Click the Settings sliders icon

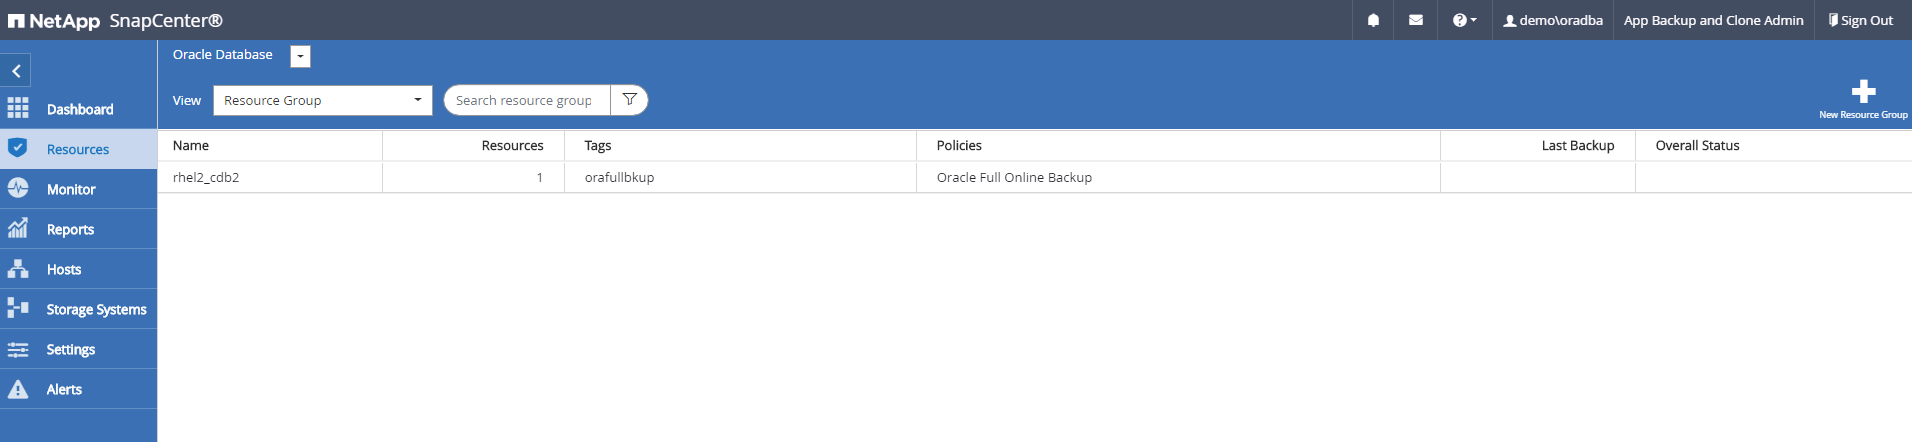(18, 349)
